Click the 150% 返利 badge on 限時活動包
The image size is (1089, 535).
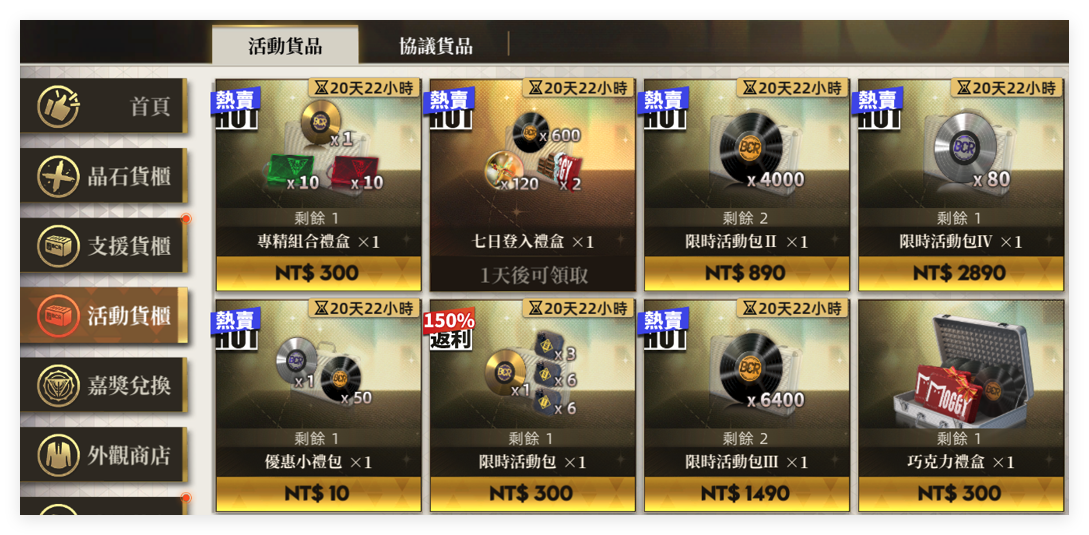449,329
